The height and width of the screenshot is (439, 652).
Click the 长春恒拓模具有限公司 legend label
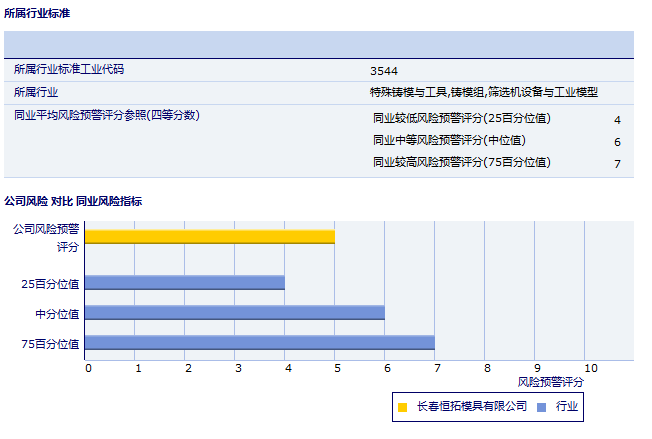pyautogui.click(x=471, y=406)
